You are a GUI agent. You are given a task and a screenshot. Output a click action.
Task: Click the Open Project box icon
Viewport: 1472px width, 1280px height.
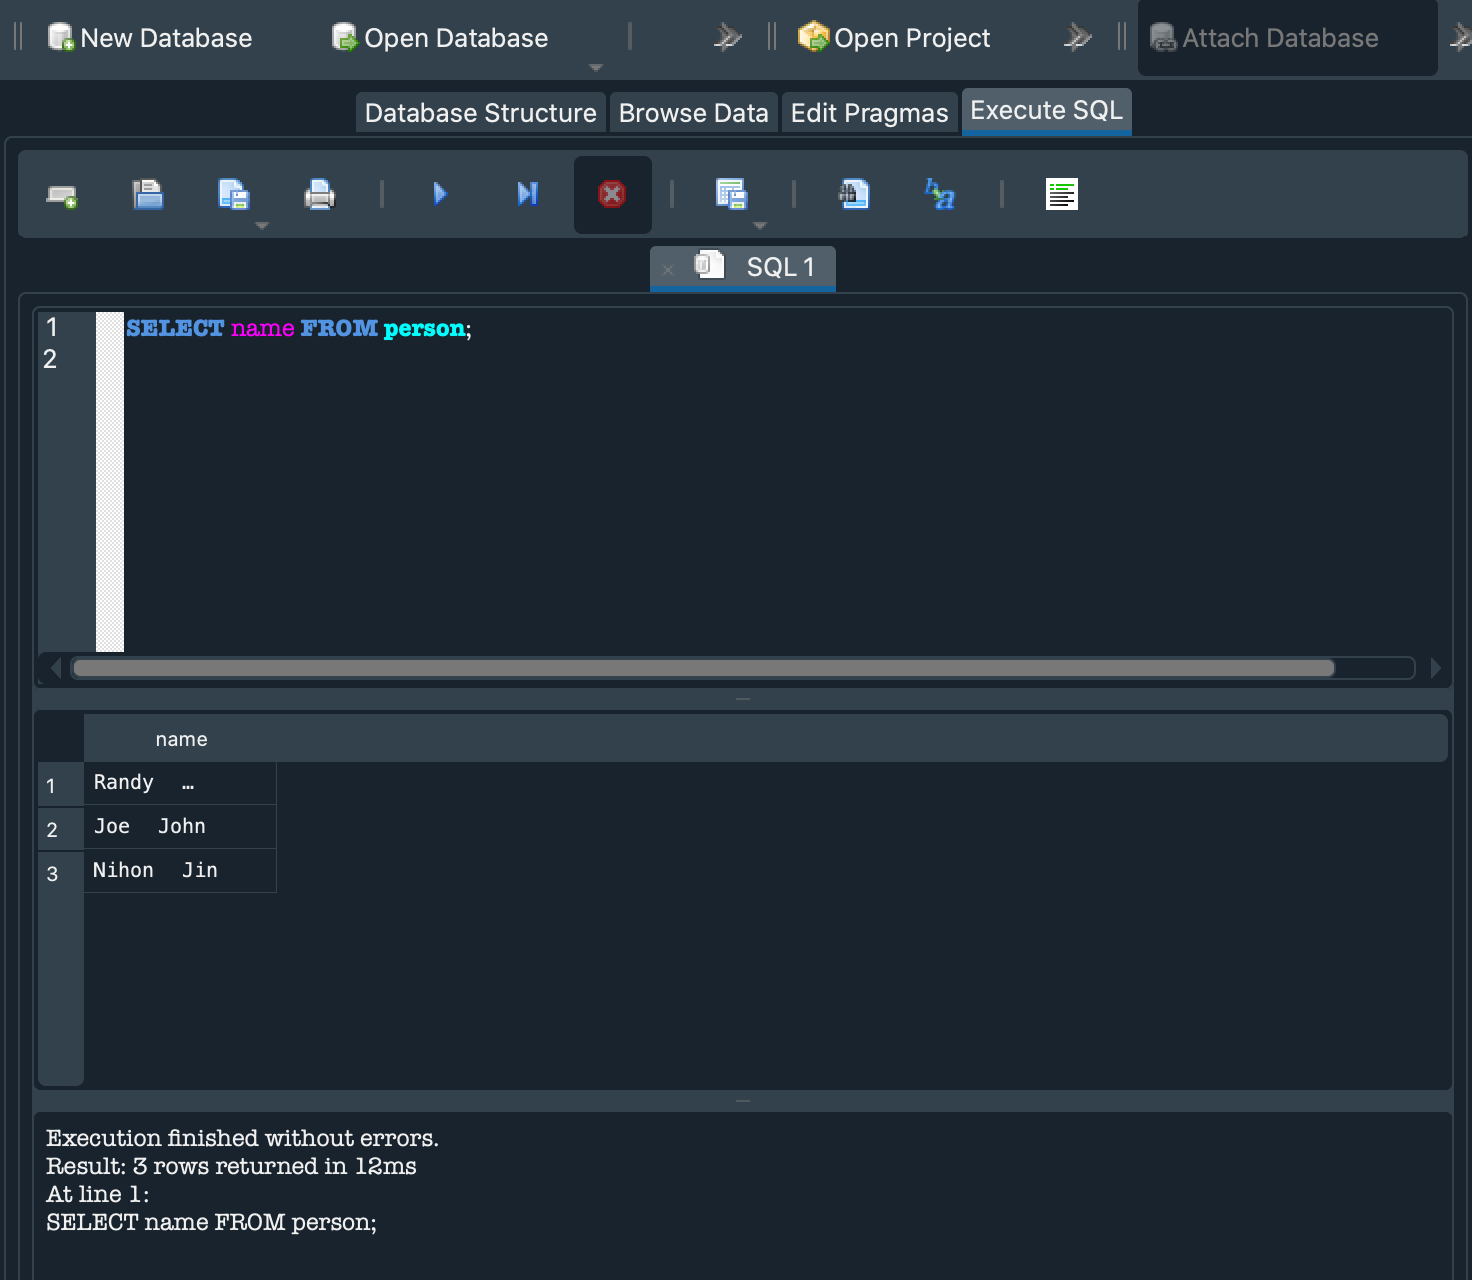tap(813, 37)
